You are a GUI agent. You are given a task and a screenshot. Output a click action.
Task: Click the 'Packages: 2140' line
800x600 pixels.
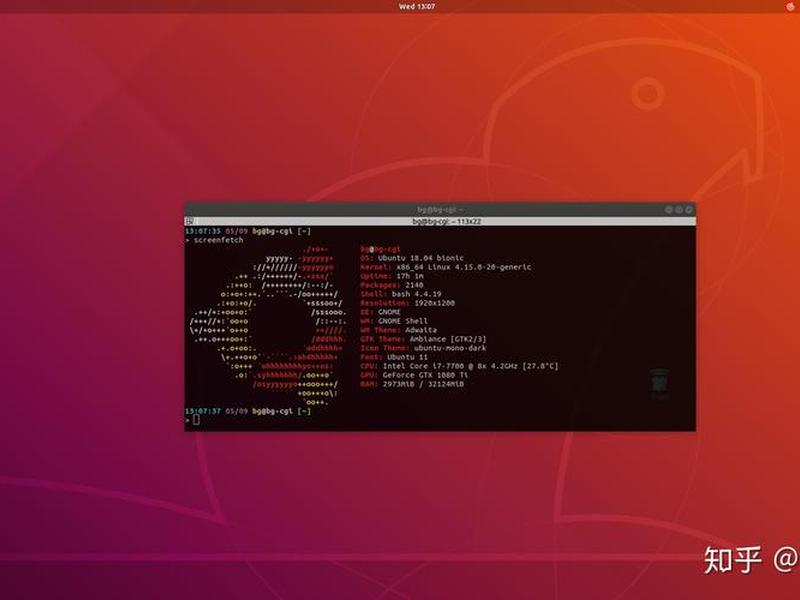392,285
